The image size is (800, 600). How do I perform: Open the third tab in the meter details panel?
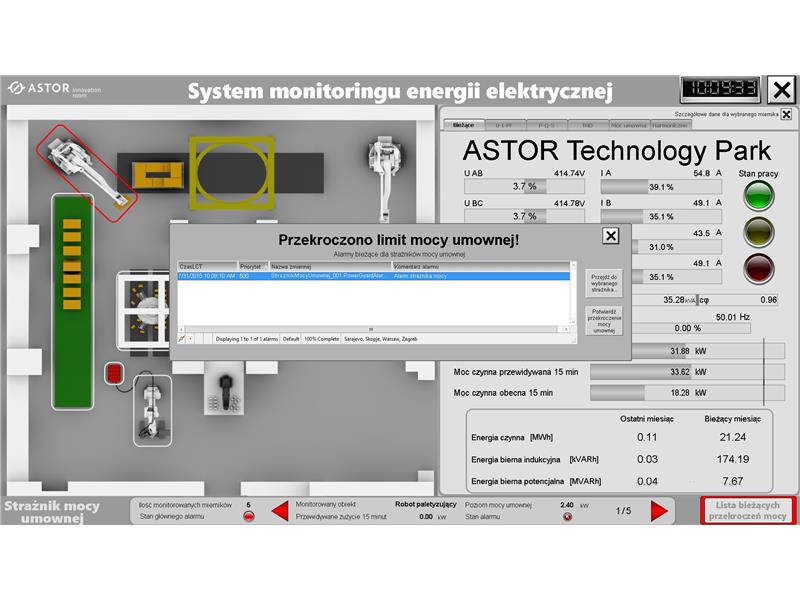click(x=545, y=125)
